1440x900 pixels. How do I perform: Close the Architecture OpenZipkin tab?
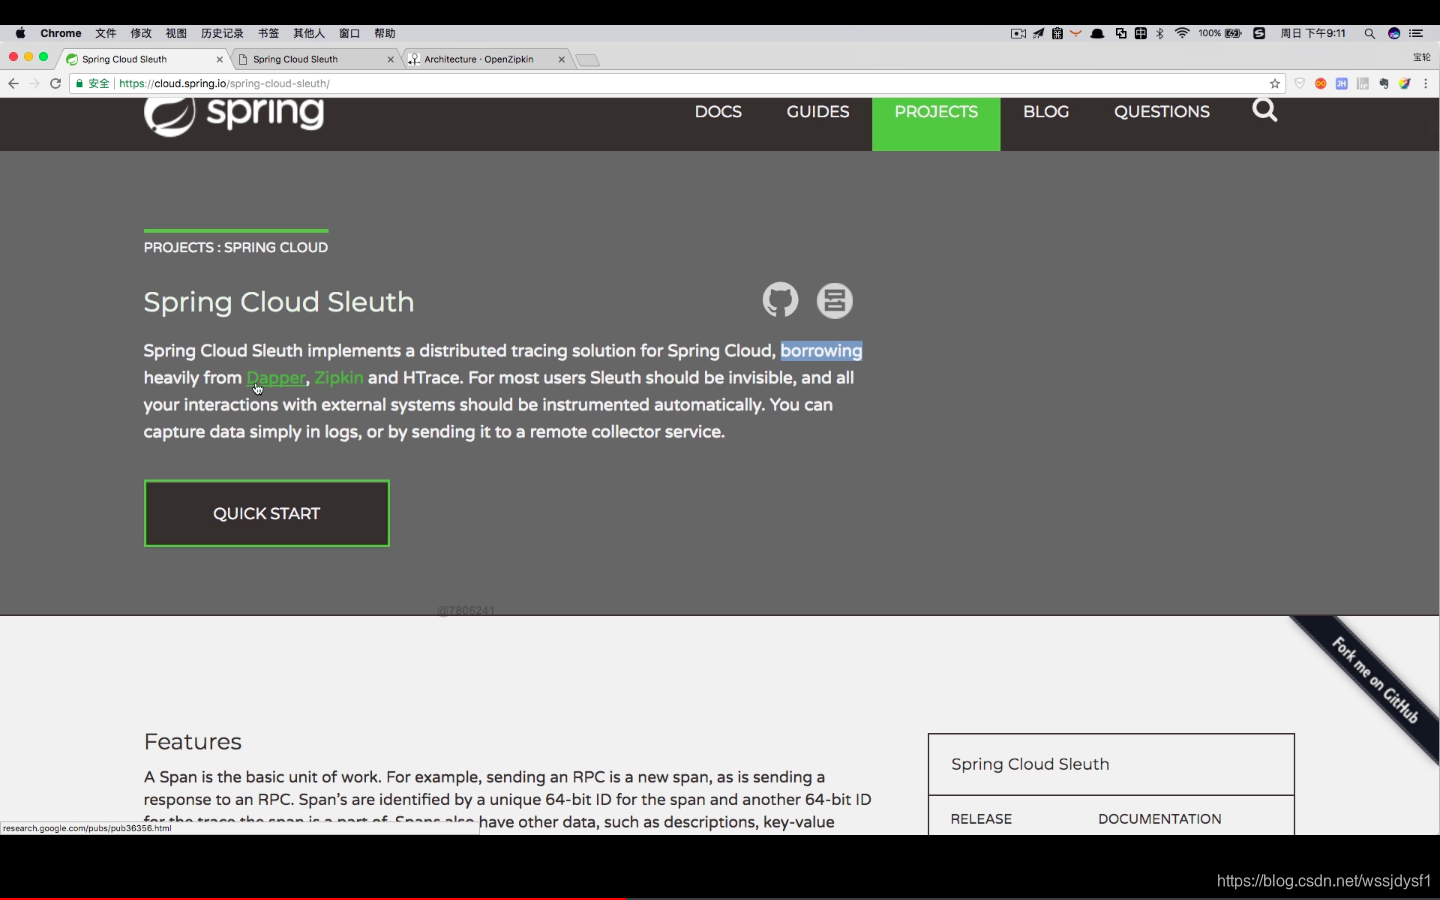coord(562,59)
